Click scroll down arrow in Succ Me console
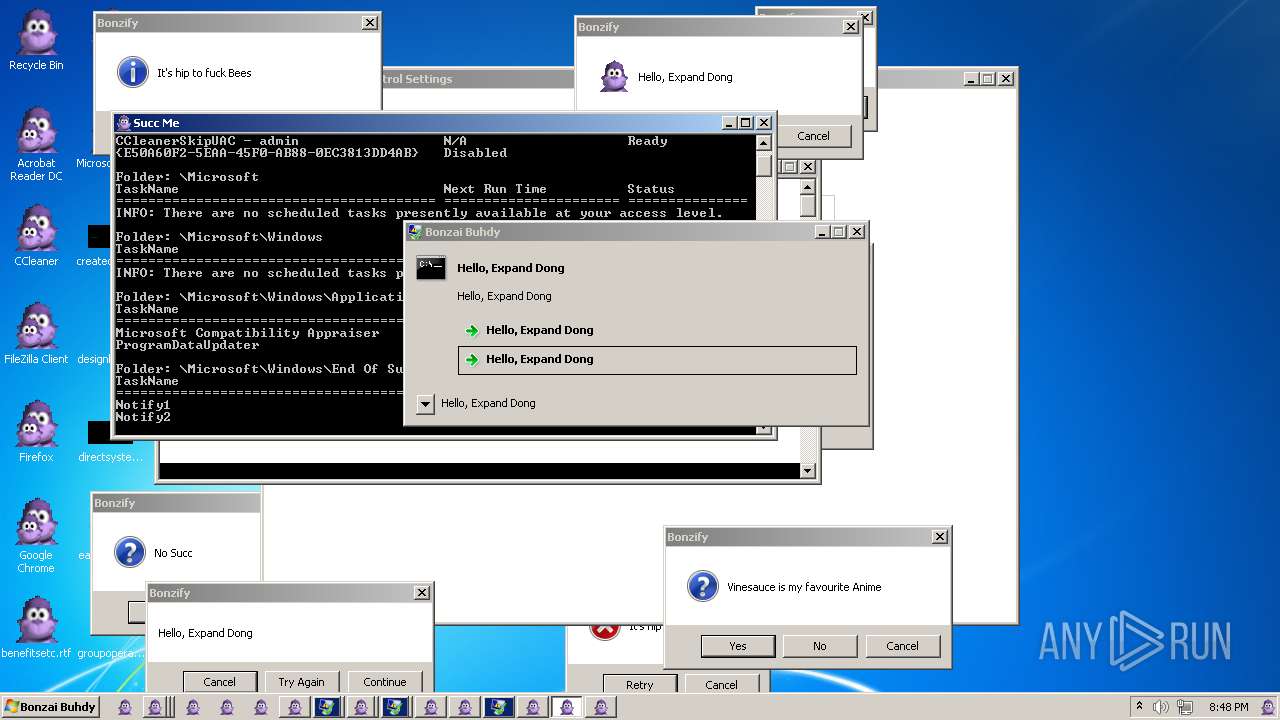 (764, 430)
